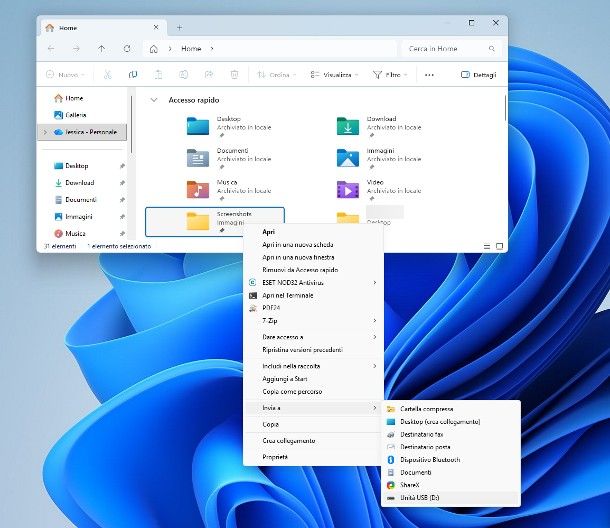This screenshot has width=610, height=528.
Task: Open the Musica folder tile
Action: coord(230,189)
